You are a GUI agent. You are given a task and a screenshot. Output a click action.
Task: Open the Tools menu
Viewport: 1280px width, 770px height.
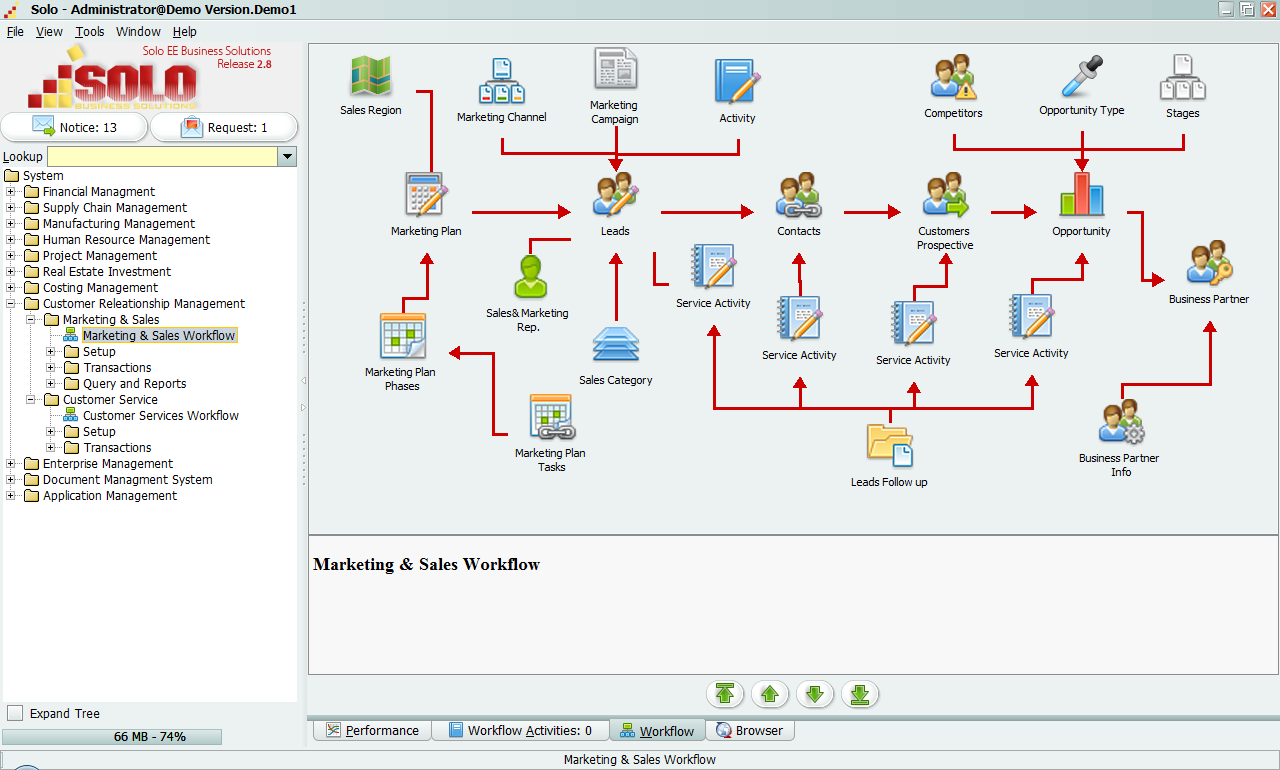click(89, 32)
